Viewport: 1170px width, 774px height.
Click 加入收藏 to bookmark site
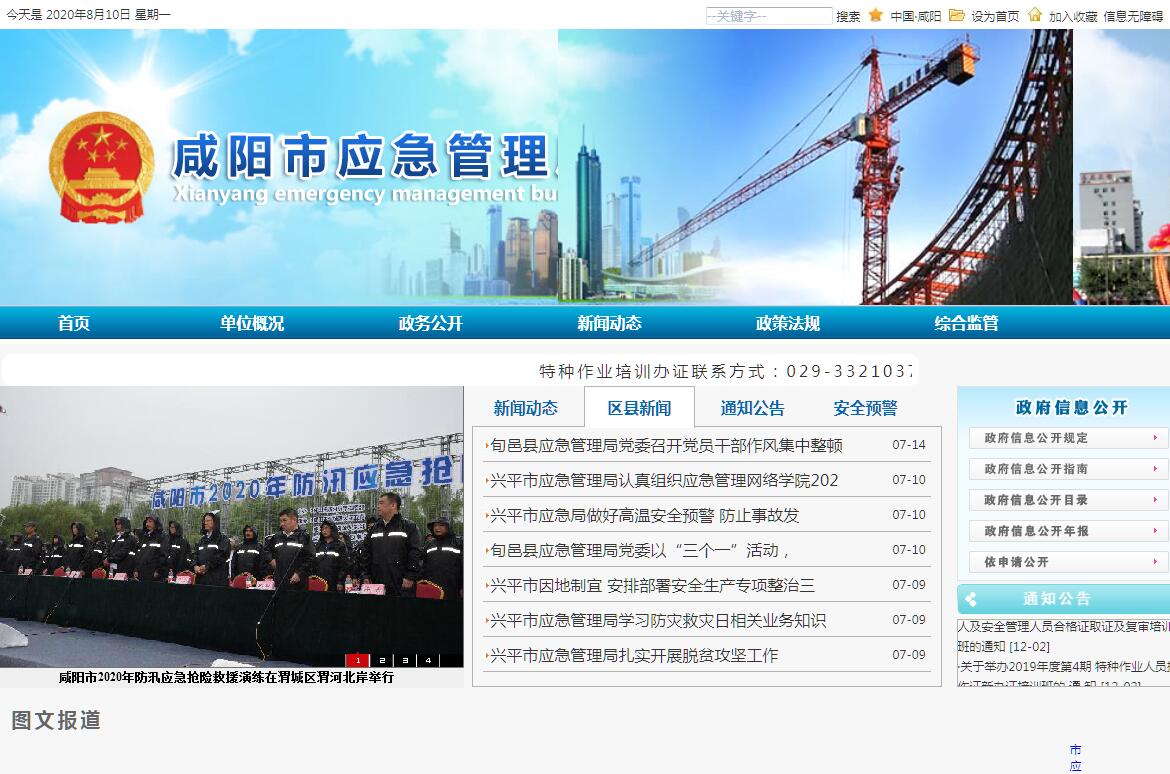click(1073, 16)
